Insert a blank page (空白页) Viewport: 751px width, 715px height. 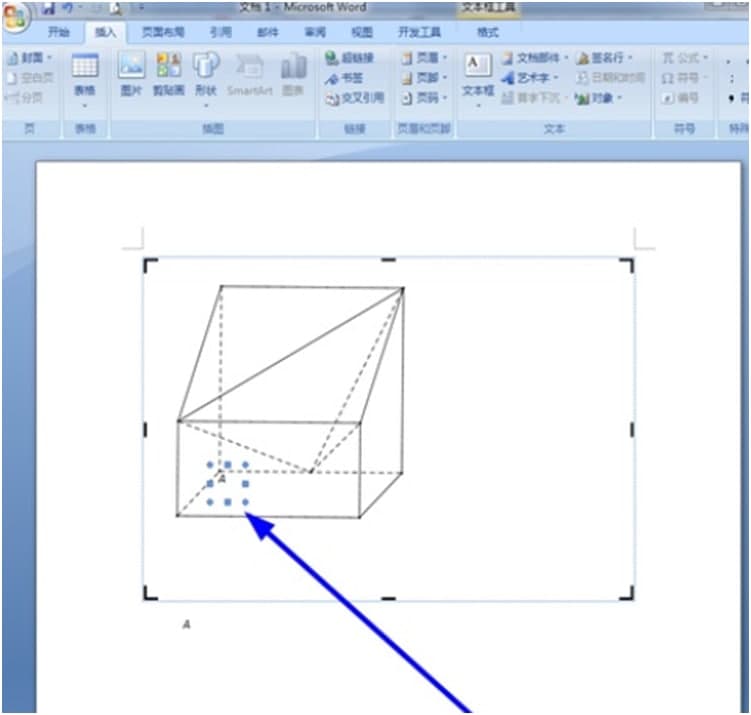click(x=29, y=78)
